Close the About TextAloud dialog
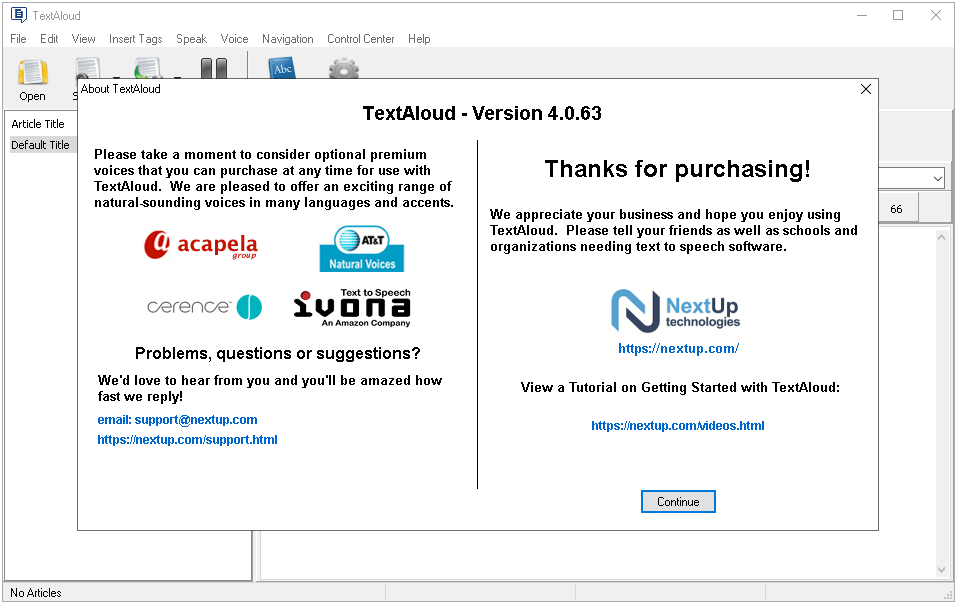 coord(866,89)
